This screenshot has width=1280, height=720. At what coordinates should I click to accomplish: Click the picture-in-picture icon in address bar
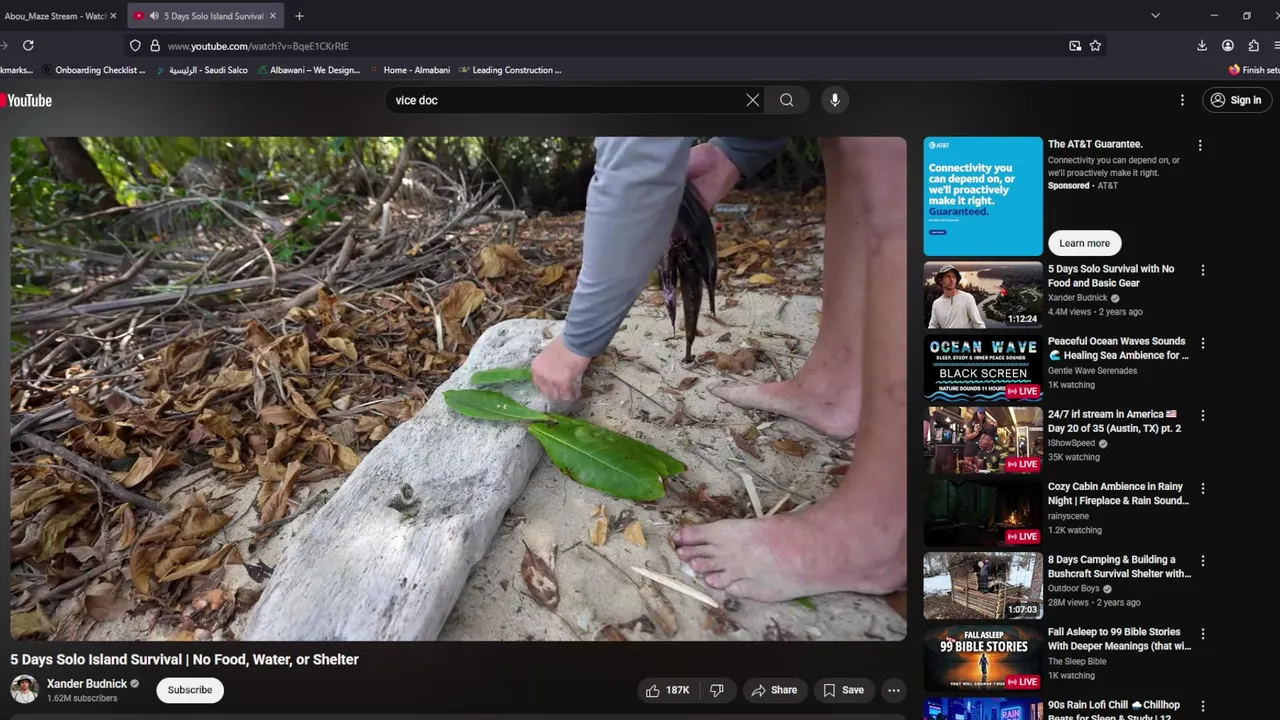click(x=1075, y=45)
